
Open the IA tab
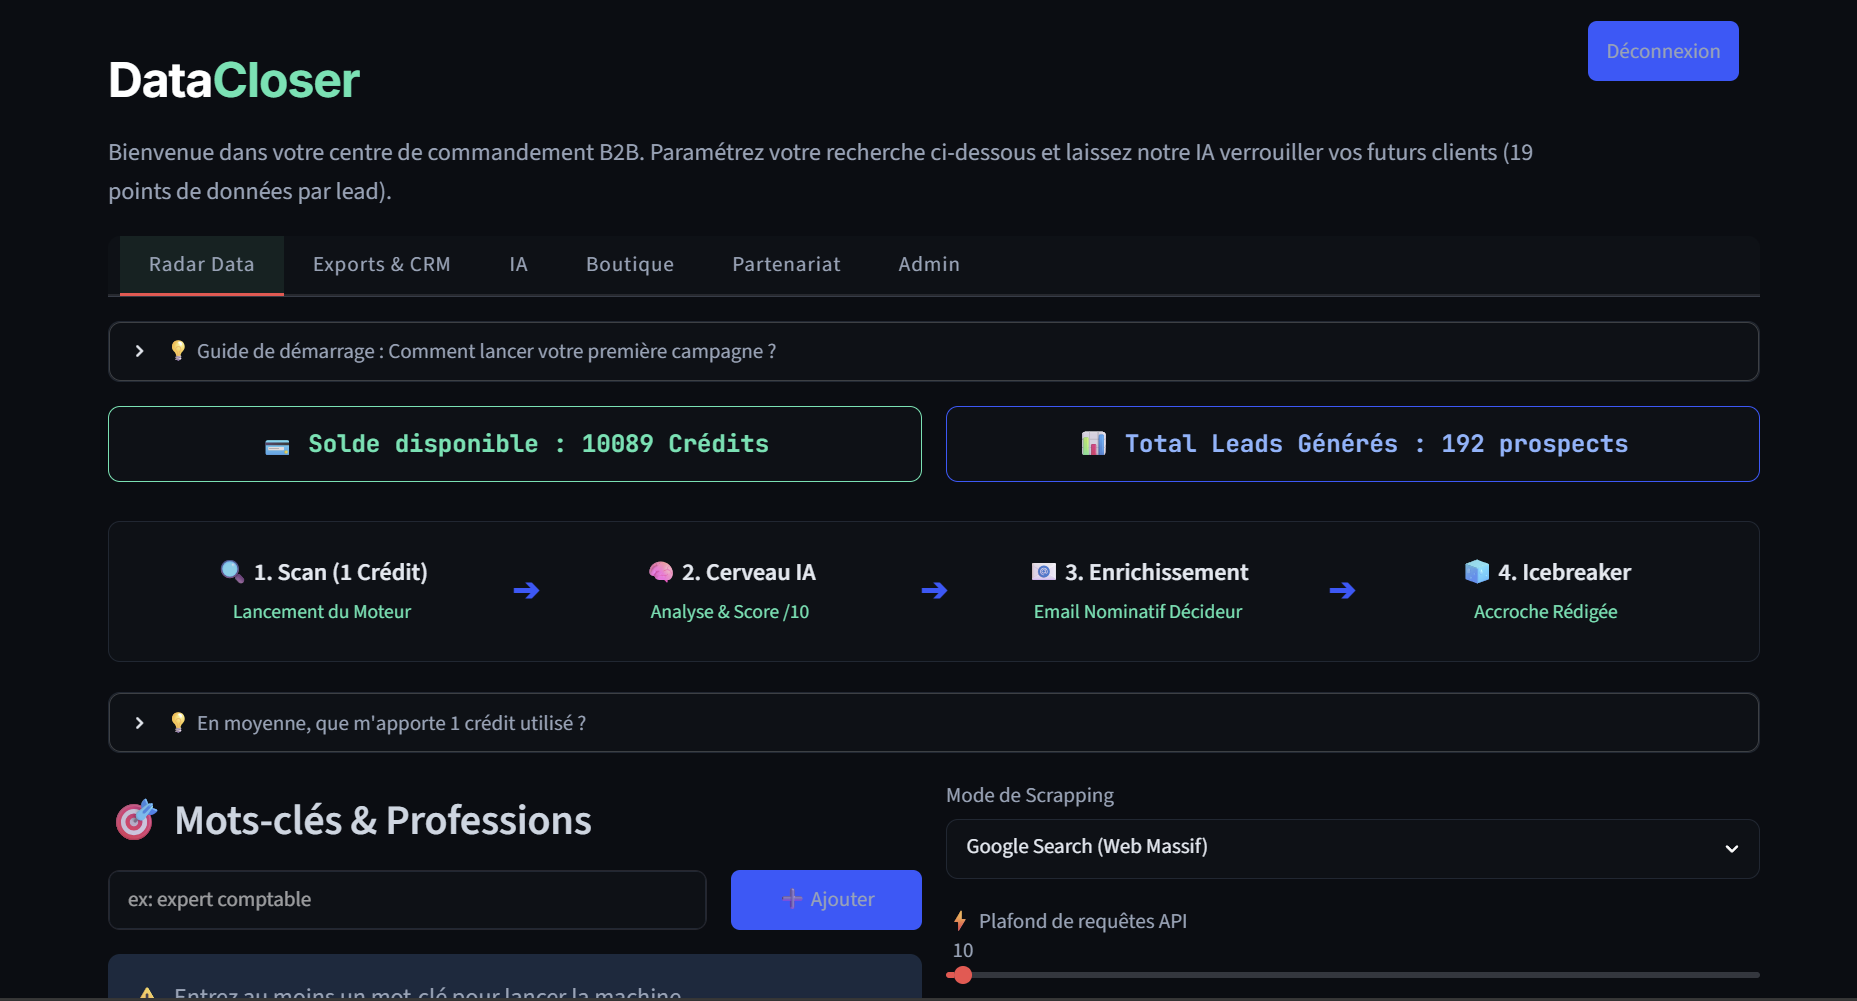518,265
